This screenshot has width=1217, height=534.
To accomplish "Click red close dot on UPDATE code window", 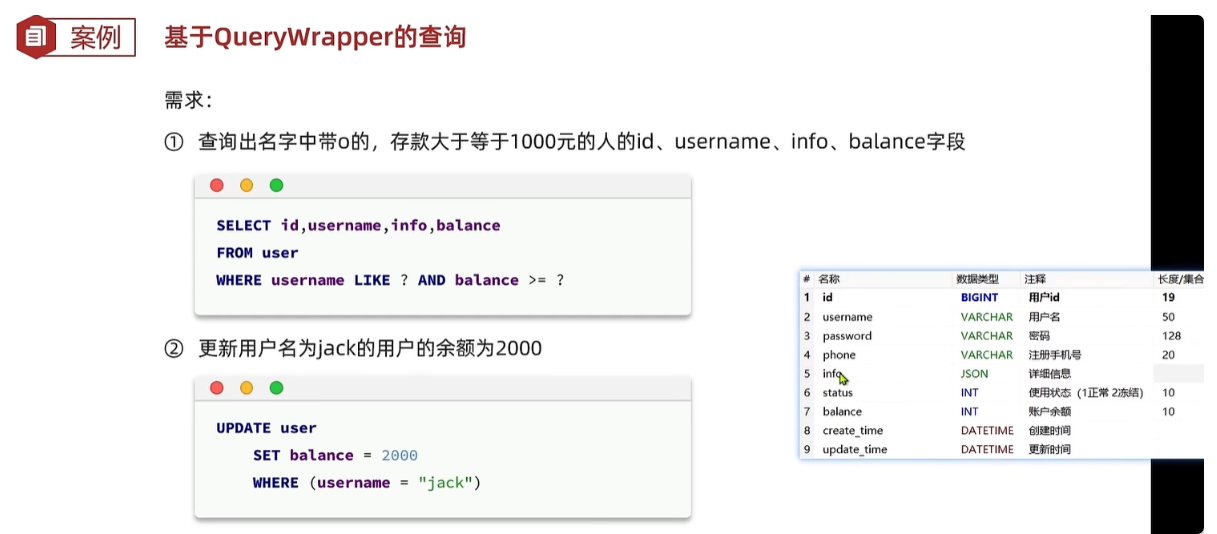I will [x=217, y=388].
